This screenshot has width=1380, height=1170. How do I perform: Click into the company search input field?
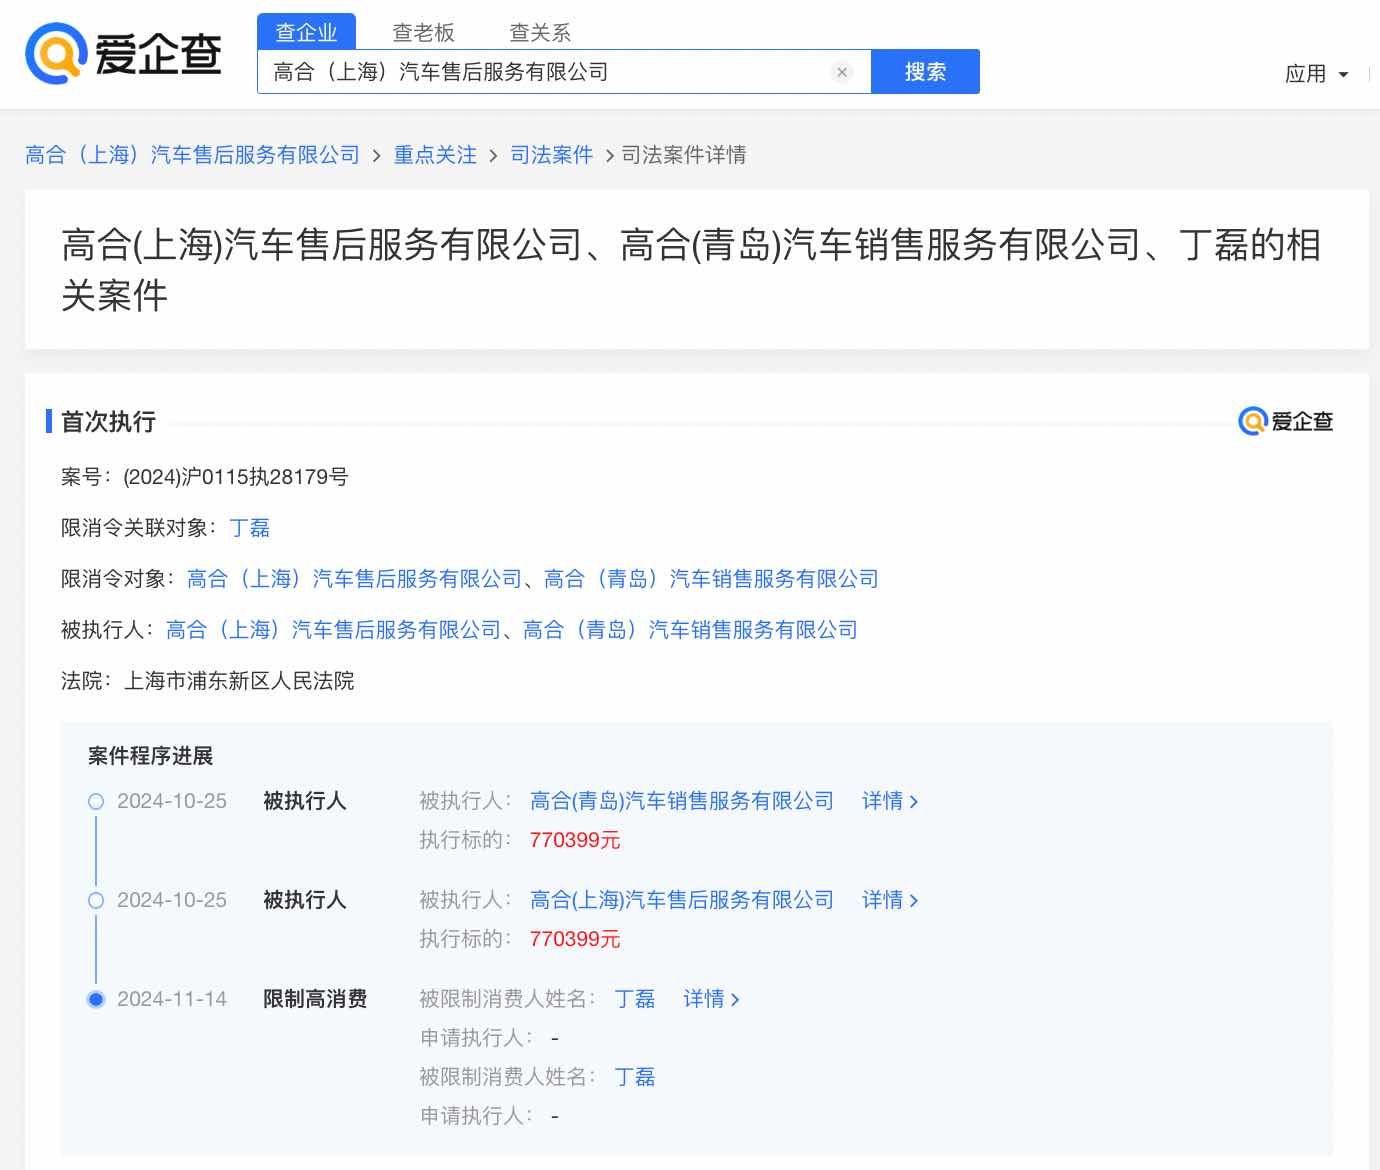click(545, 72)
